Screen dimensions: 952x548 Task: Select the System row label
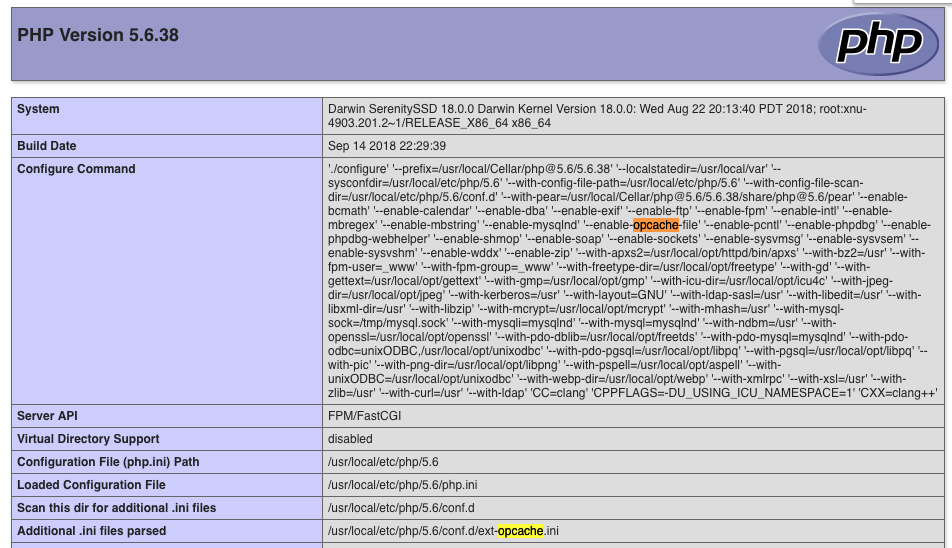(x=38, y=109)
